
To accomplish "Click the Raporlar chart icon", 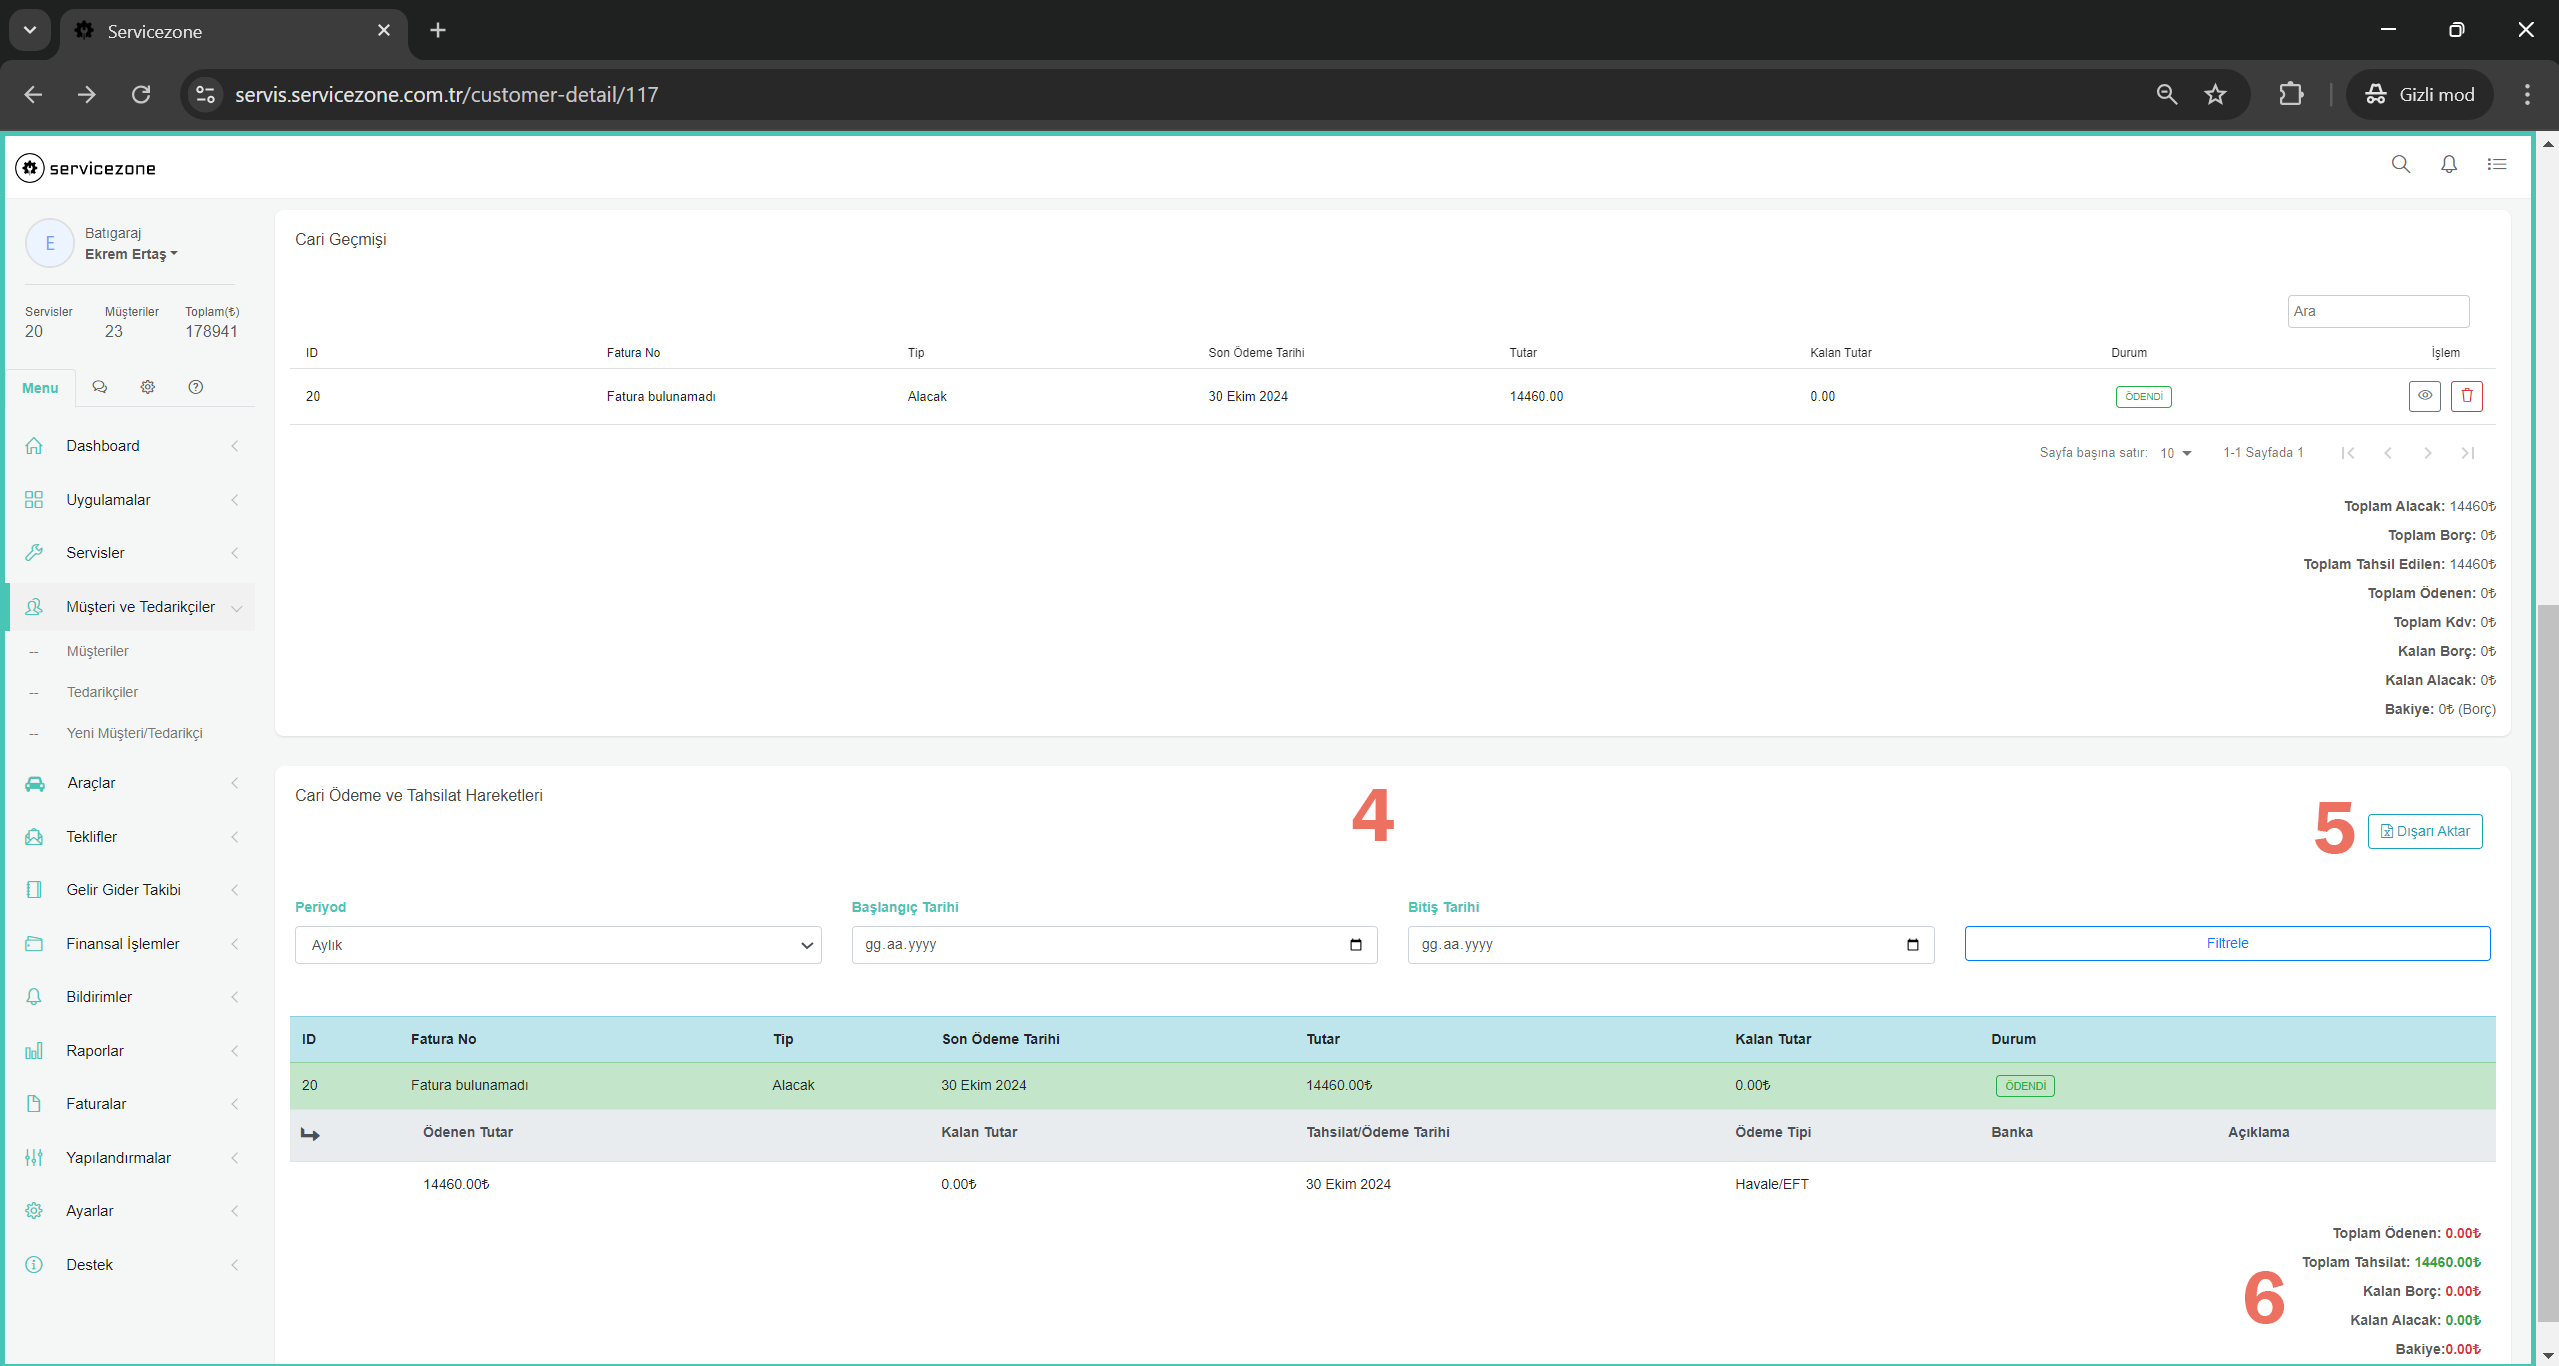I will pyautogui.click(x=34, y=1051).
